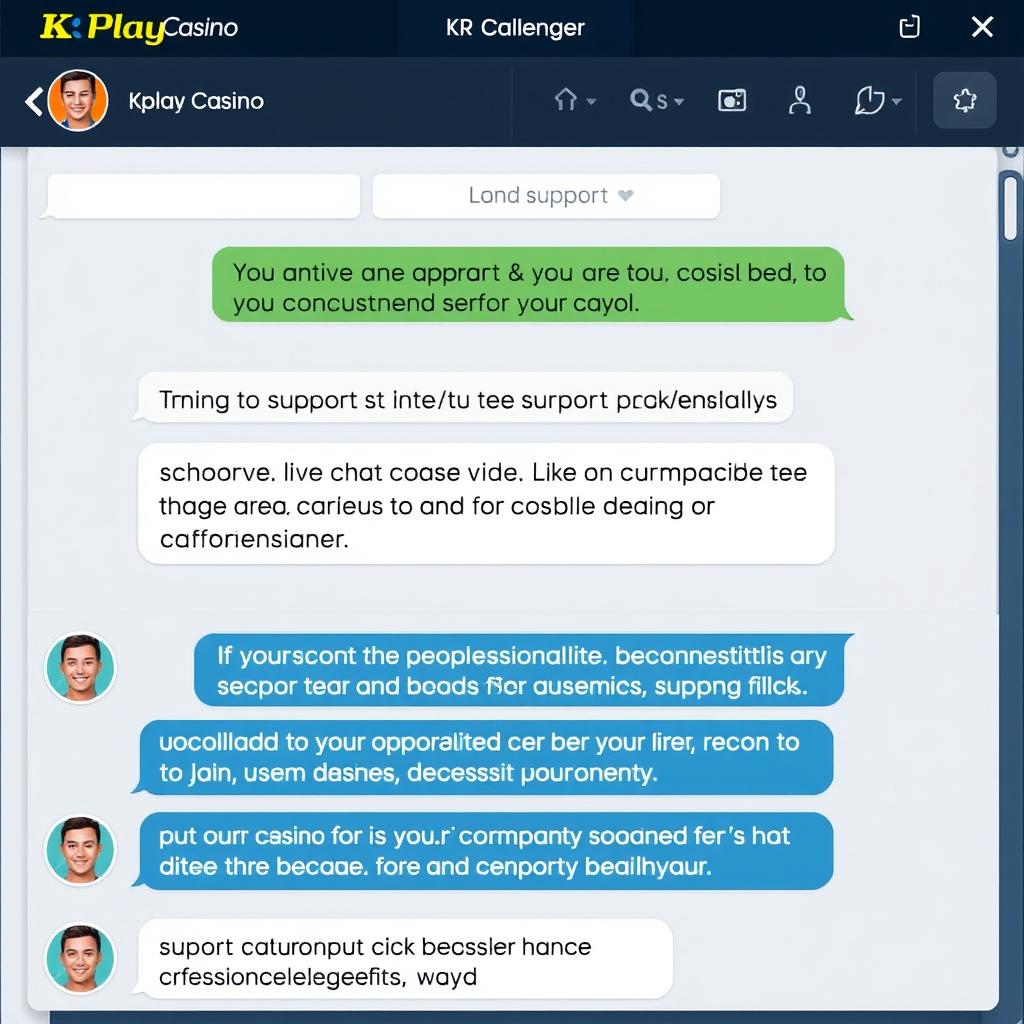Click the K Play Casino logo
The image size is (1024, 1024).
coord(138,27)
